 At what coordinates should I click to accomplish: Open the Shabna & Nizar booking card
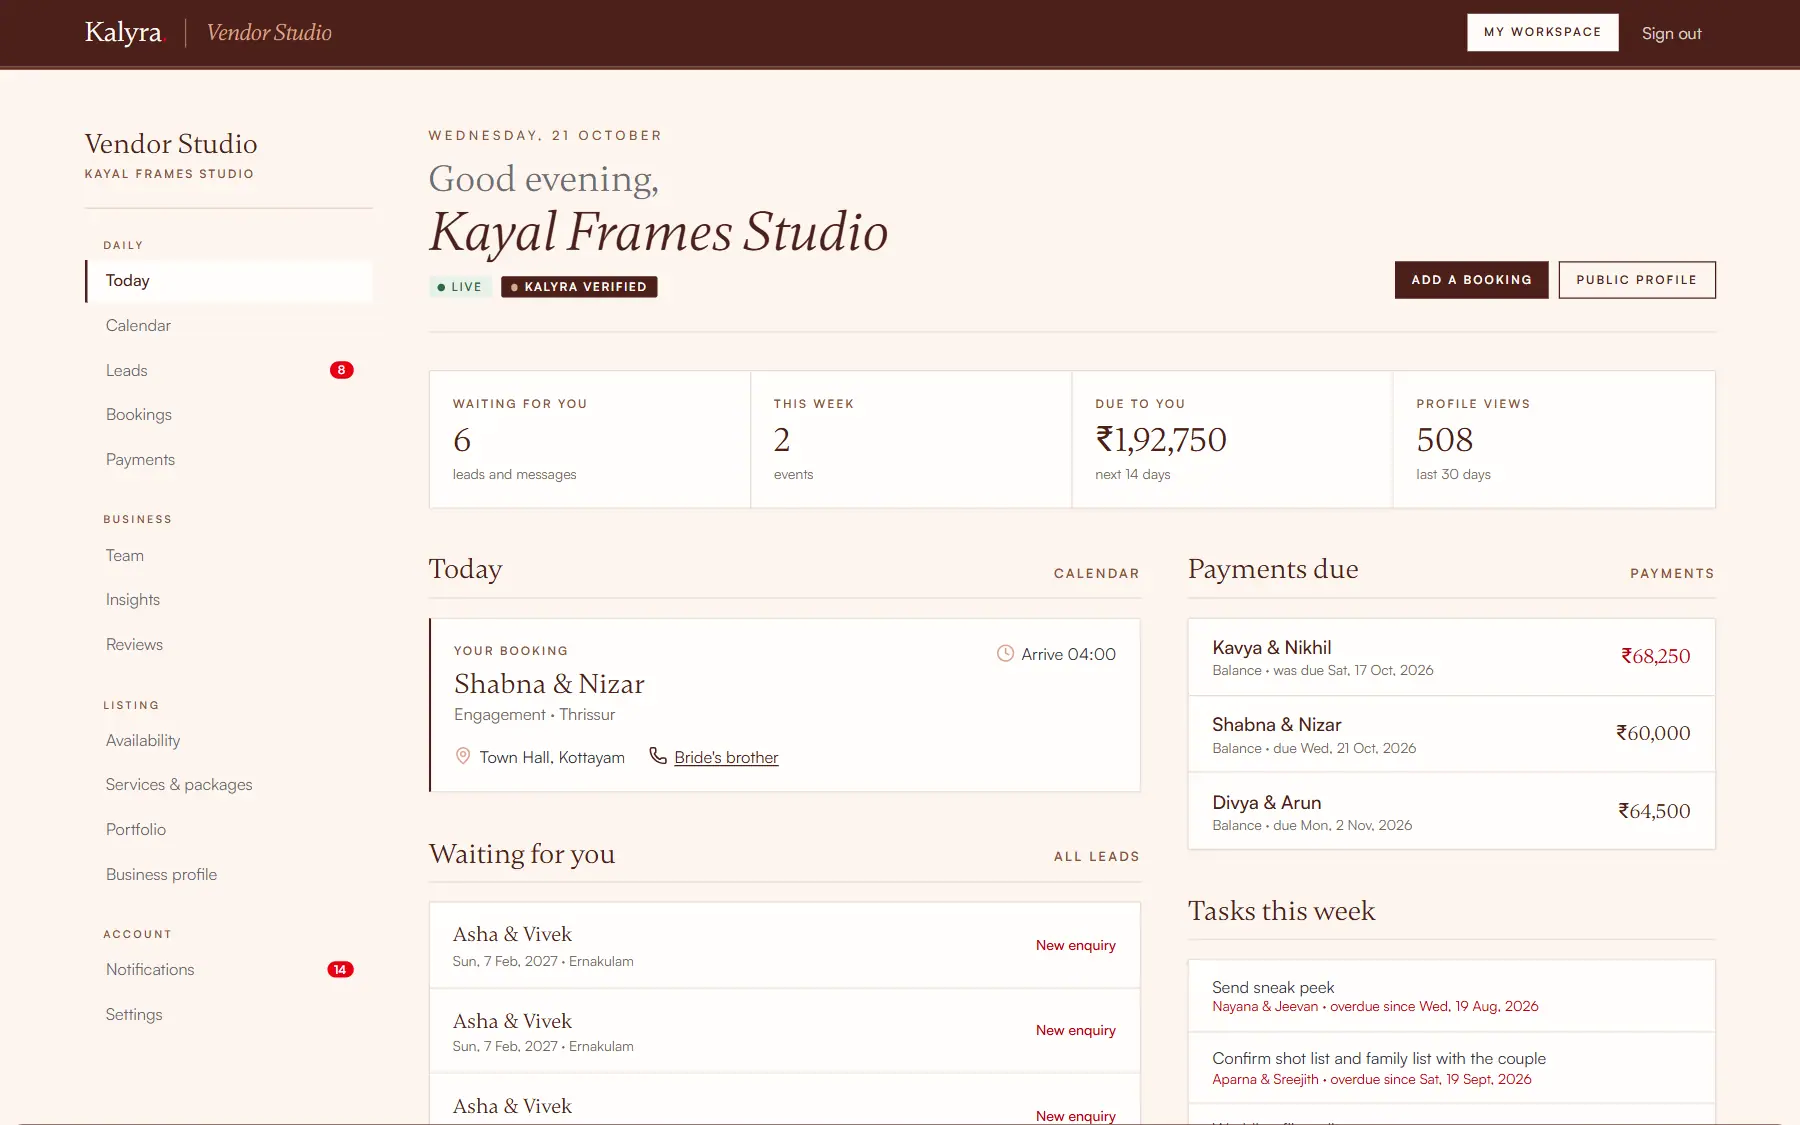pyautogui.click(x=785, y=705)
